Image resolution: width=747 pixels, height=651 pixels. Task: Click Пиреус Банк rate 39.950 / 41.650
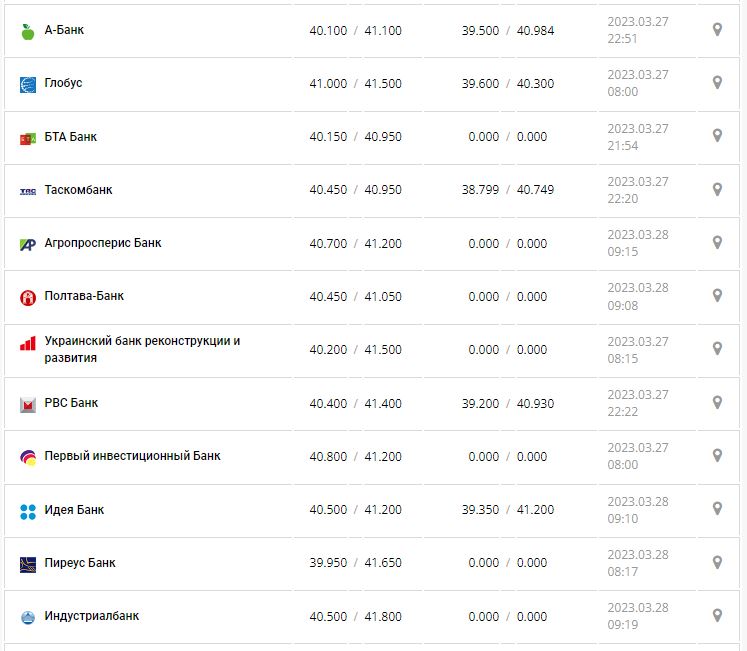pyautogui.click(x=355, y=563)
